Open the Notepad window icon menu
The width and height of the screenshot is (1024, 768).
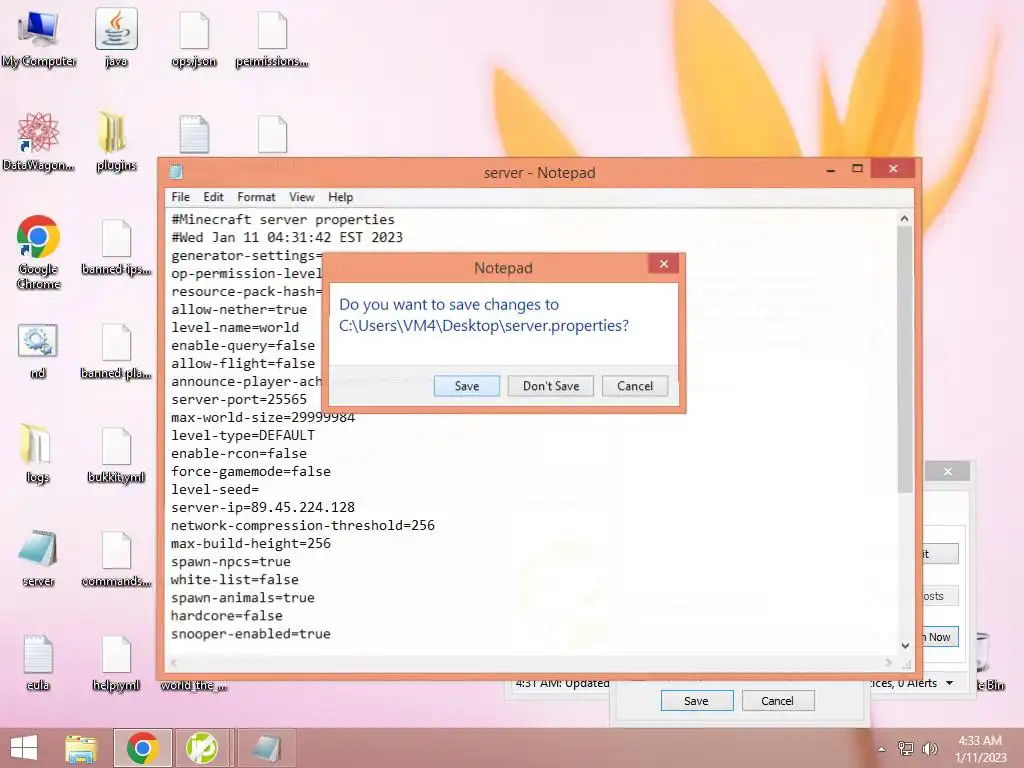[x=175, y=172]
